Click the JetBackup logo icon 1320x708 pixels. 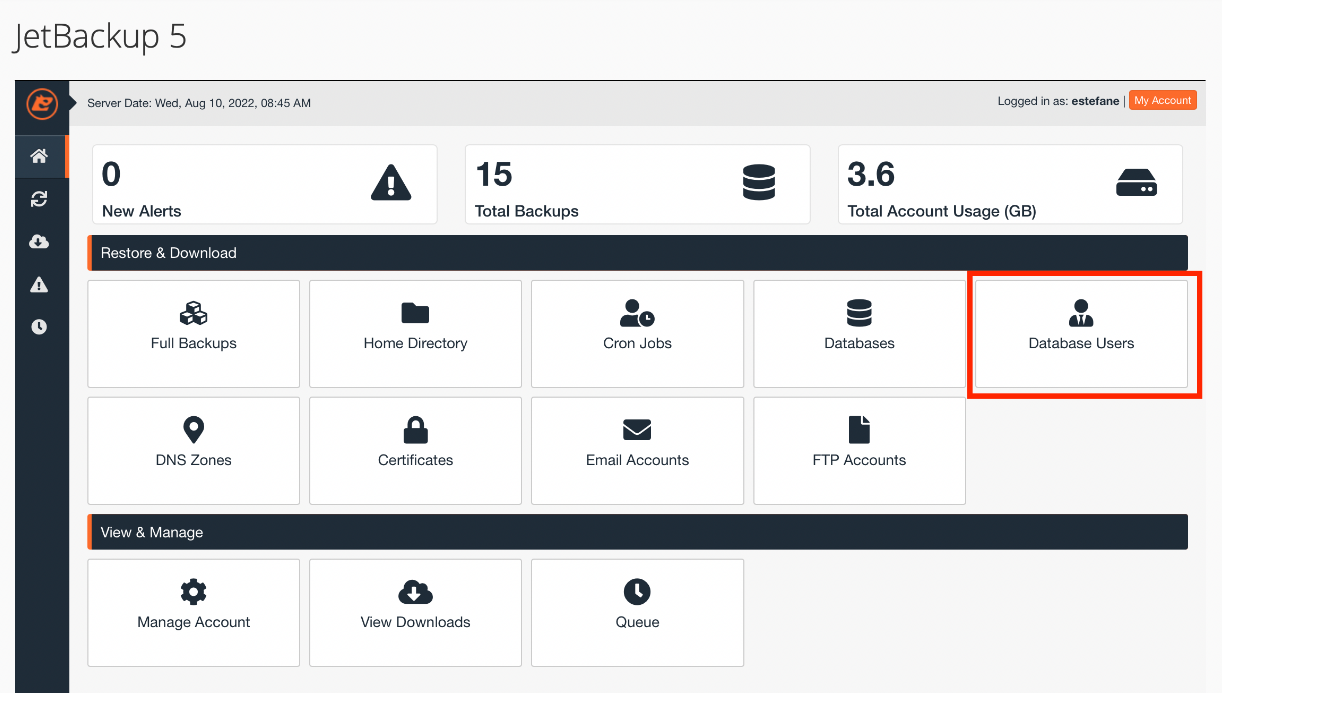[x=42, y=103]
